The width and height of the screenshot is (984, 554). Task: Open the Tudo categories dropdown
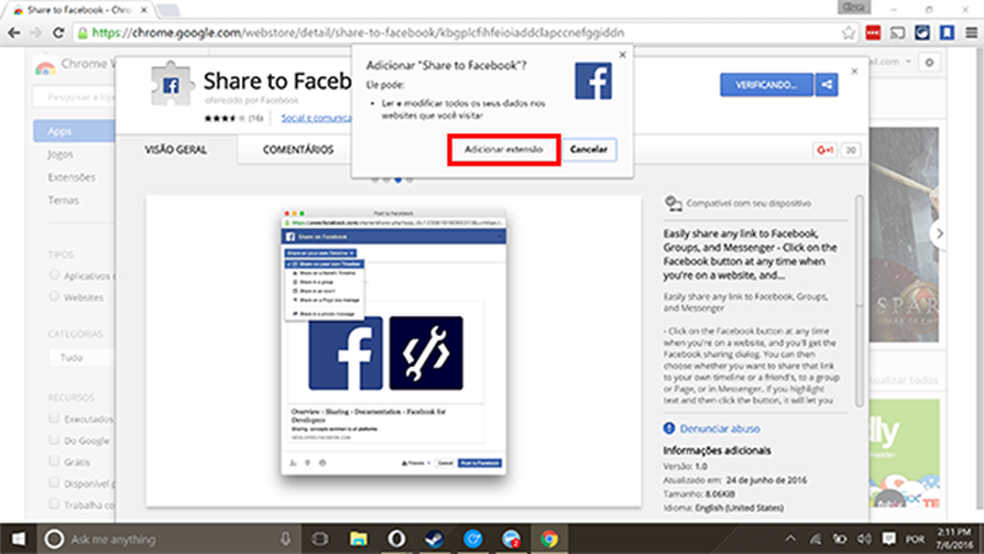point(82,357)
